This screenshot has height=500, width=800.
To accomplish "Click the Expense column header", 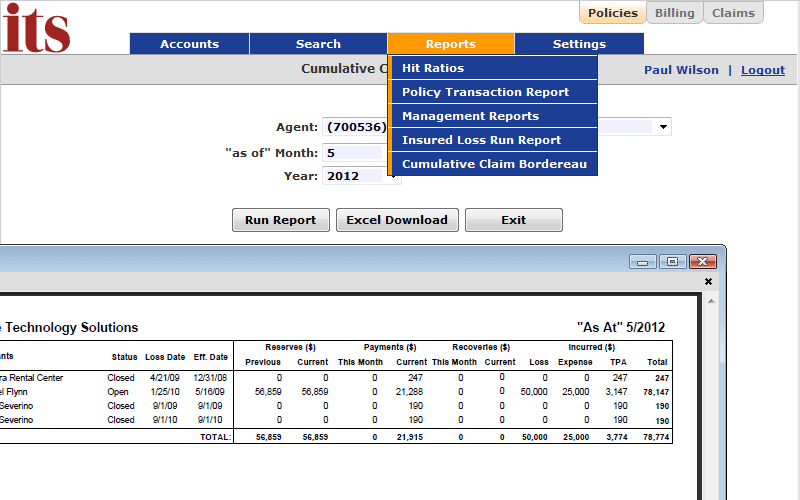I will point(575,362).
